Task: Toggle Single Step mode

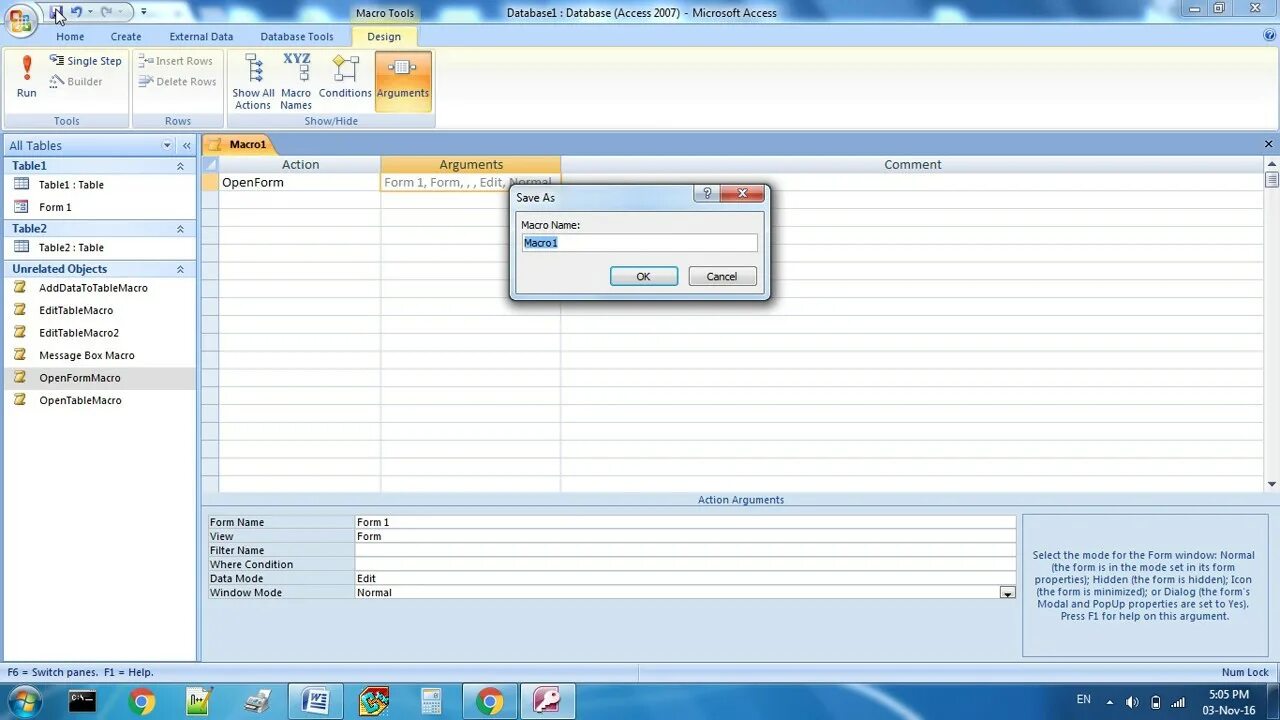Action: pyautogui.click(x=86, y=61)
